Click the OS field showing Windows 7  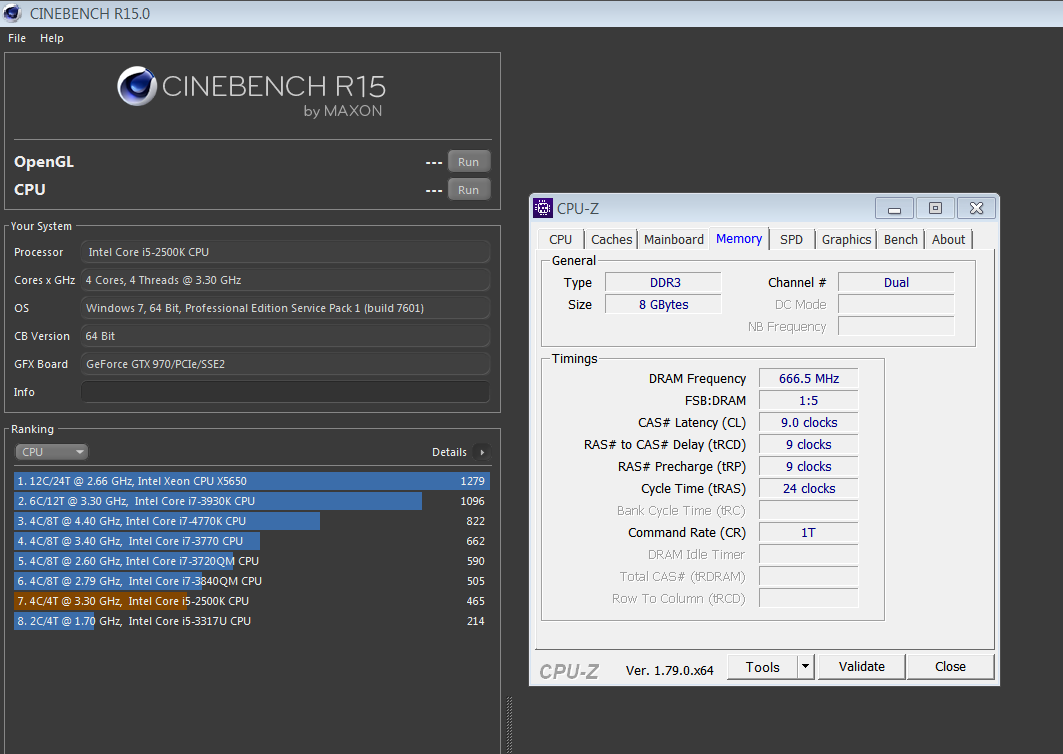pyautogui.click(x=285, y=308)
